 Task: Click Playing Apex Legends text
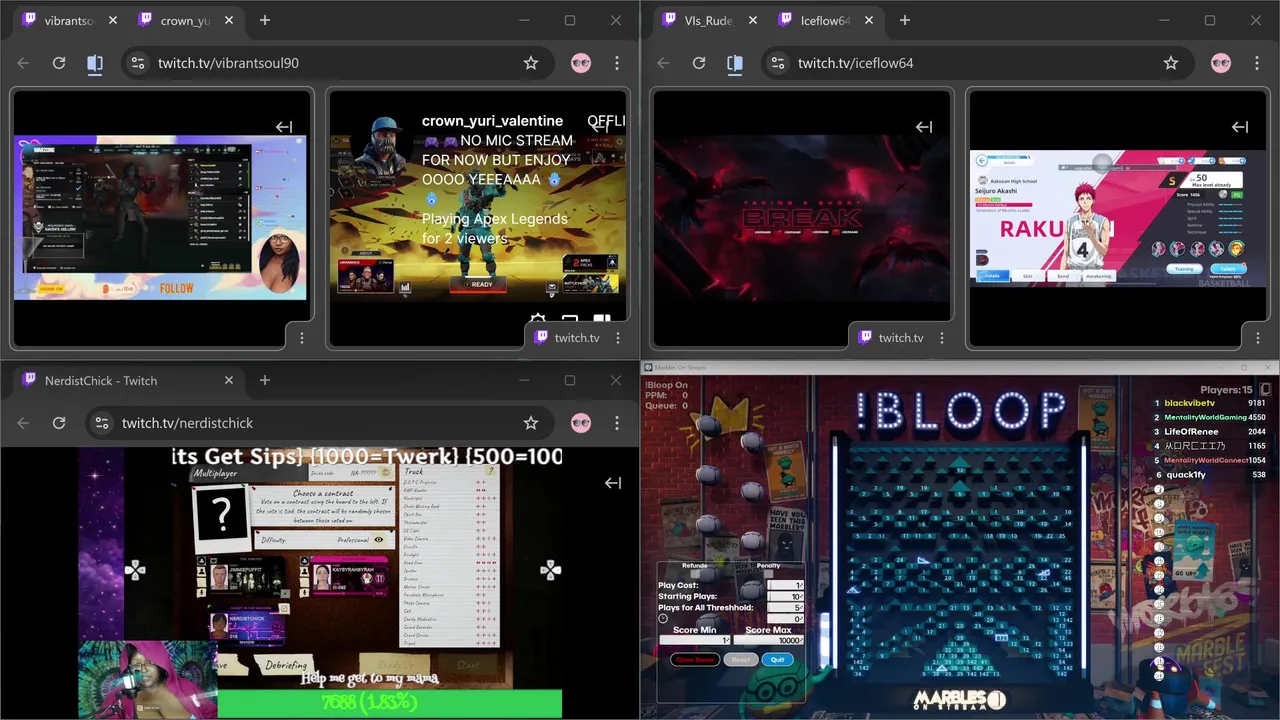[x=495, y=219]
